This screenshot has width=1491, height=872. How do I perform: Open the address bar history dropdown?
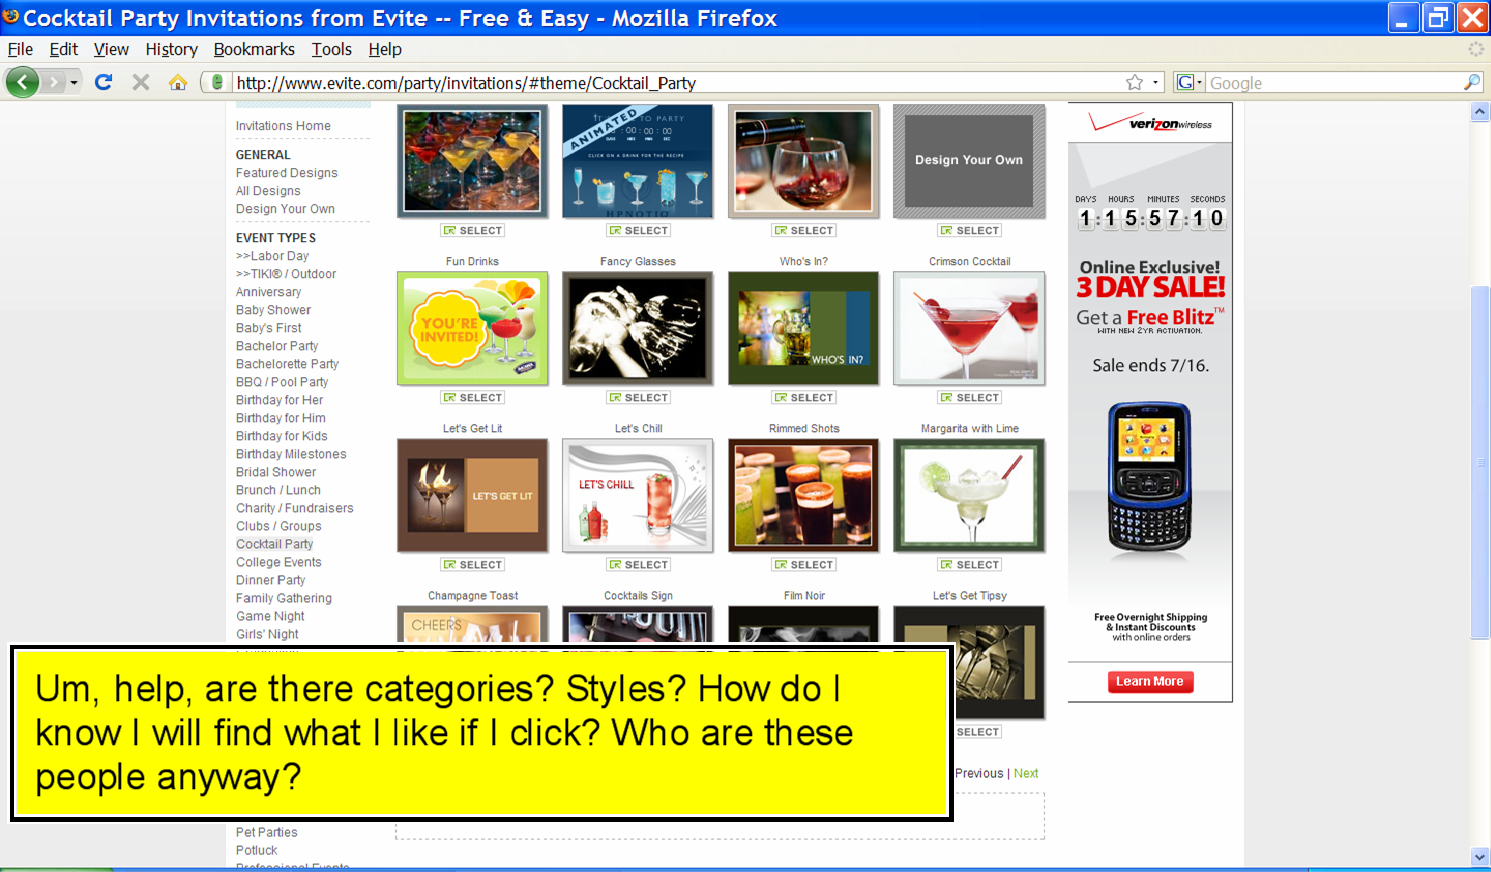[1156, 82]
